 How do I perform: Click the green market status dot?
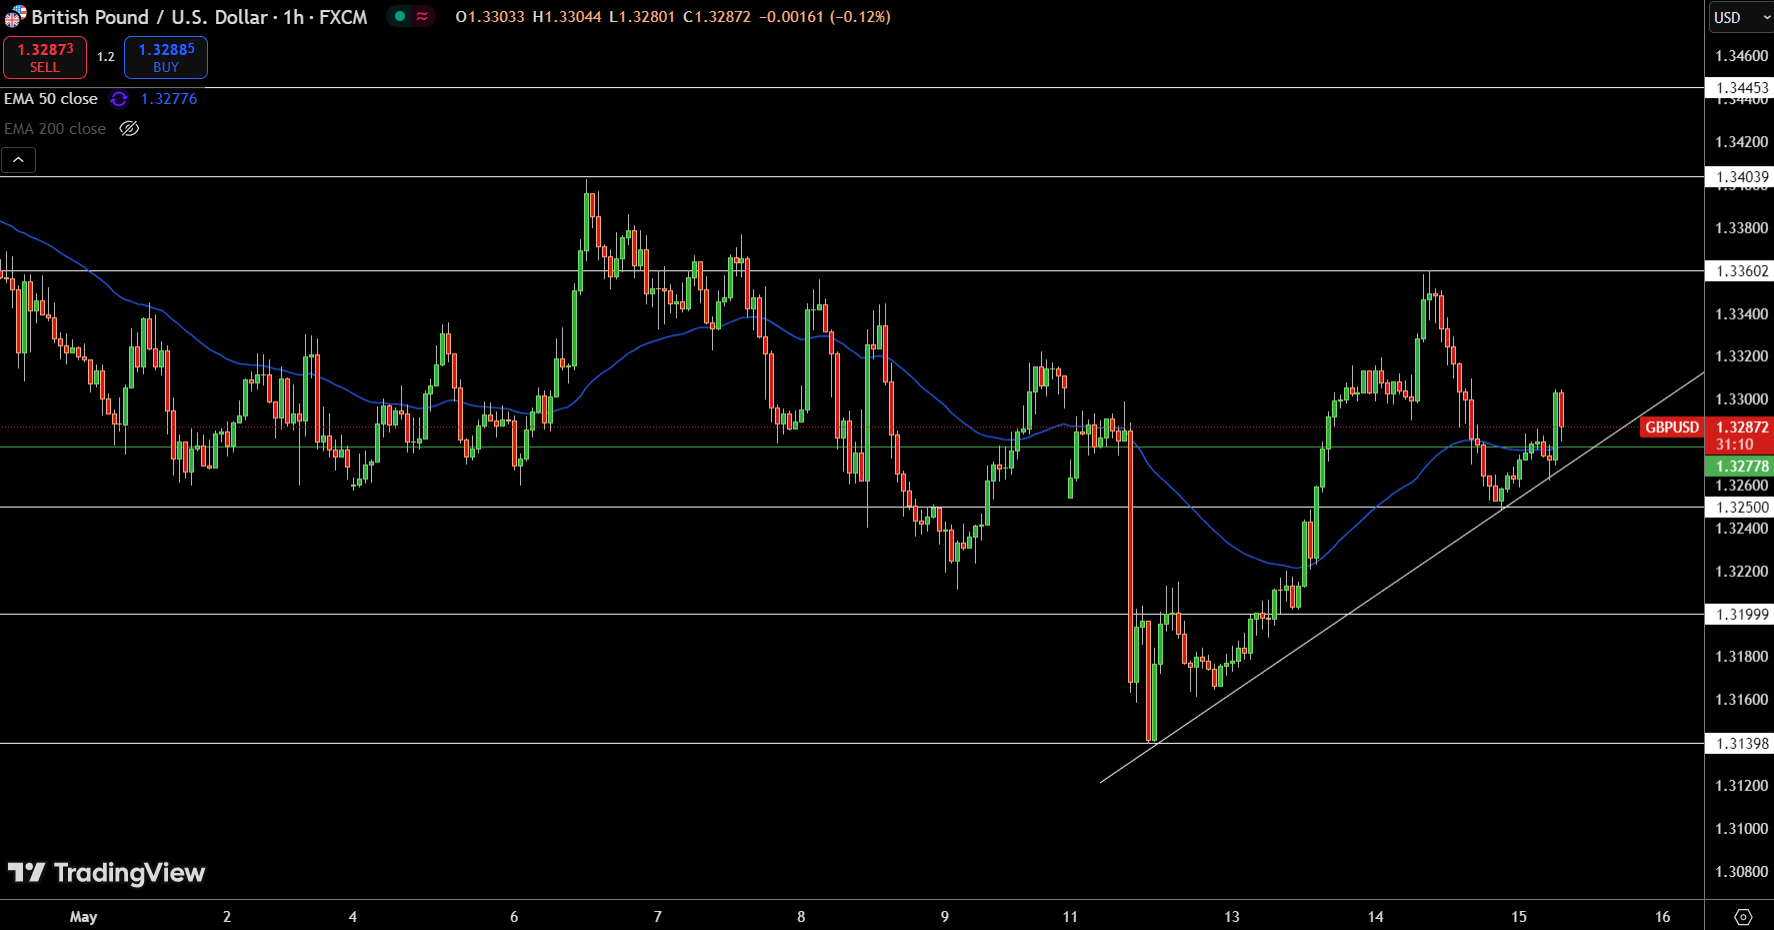coord(400,16)
